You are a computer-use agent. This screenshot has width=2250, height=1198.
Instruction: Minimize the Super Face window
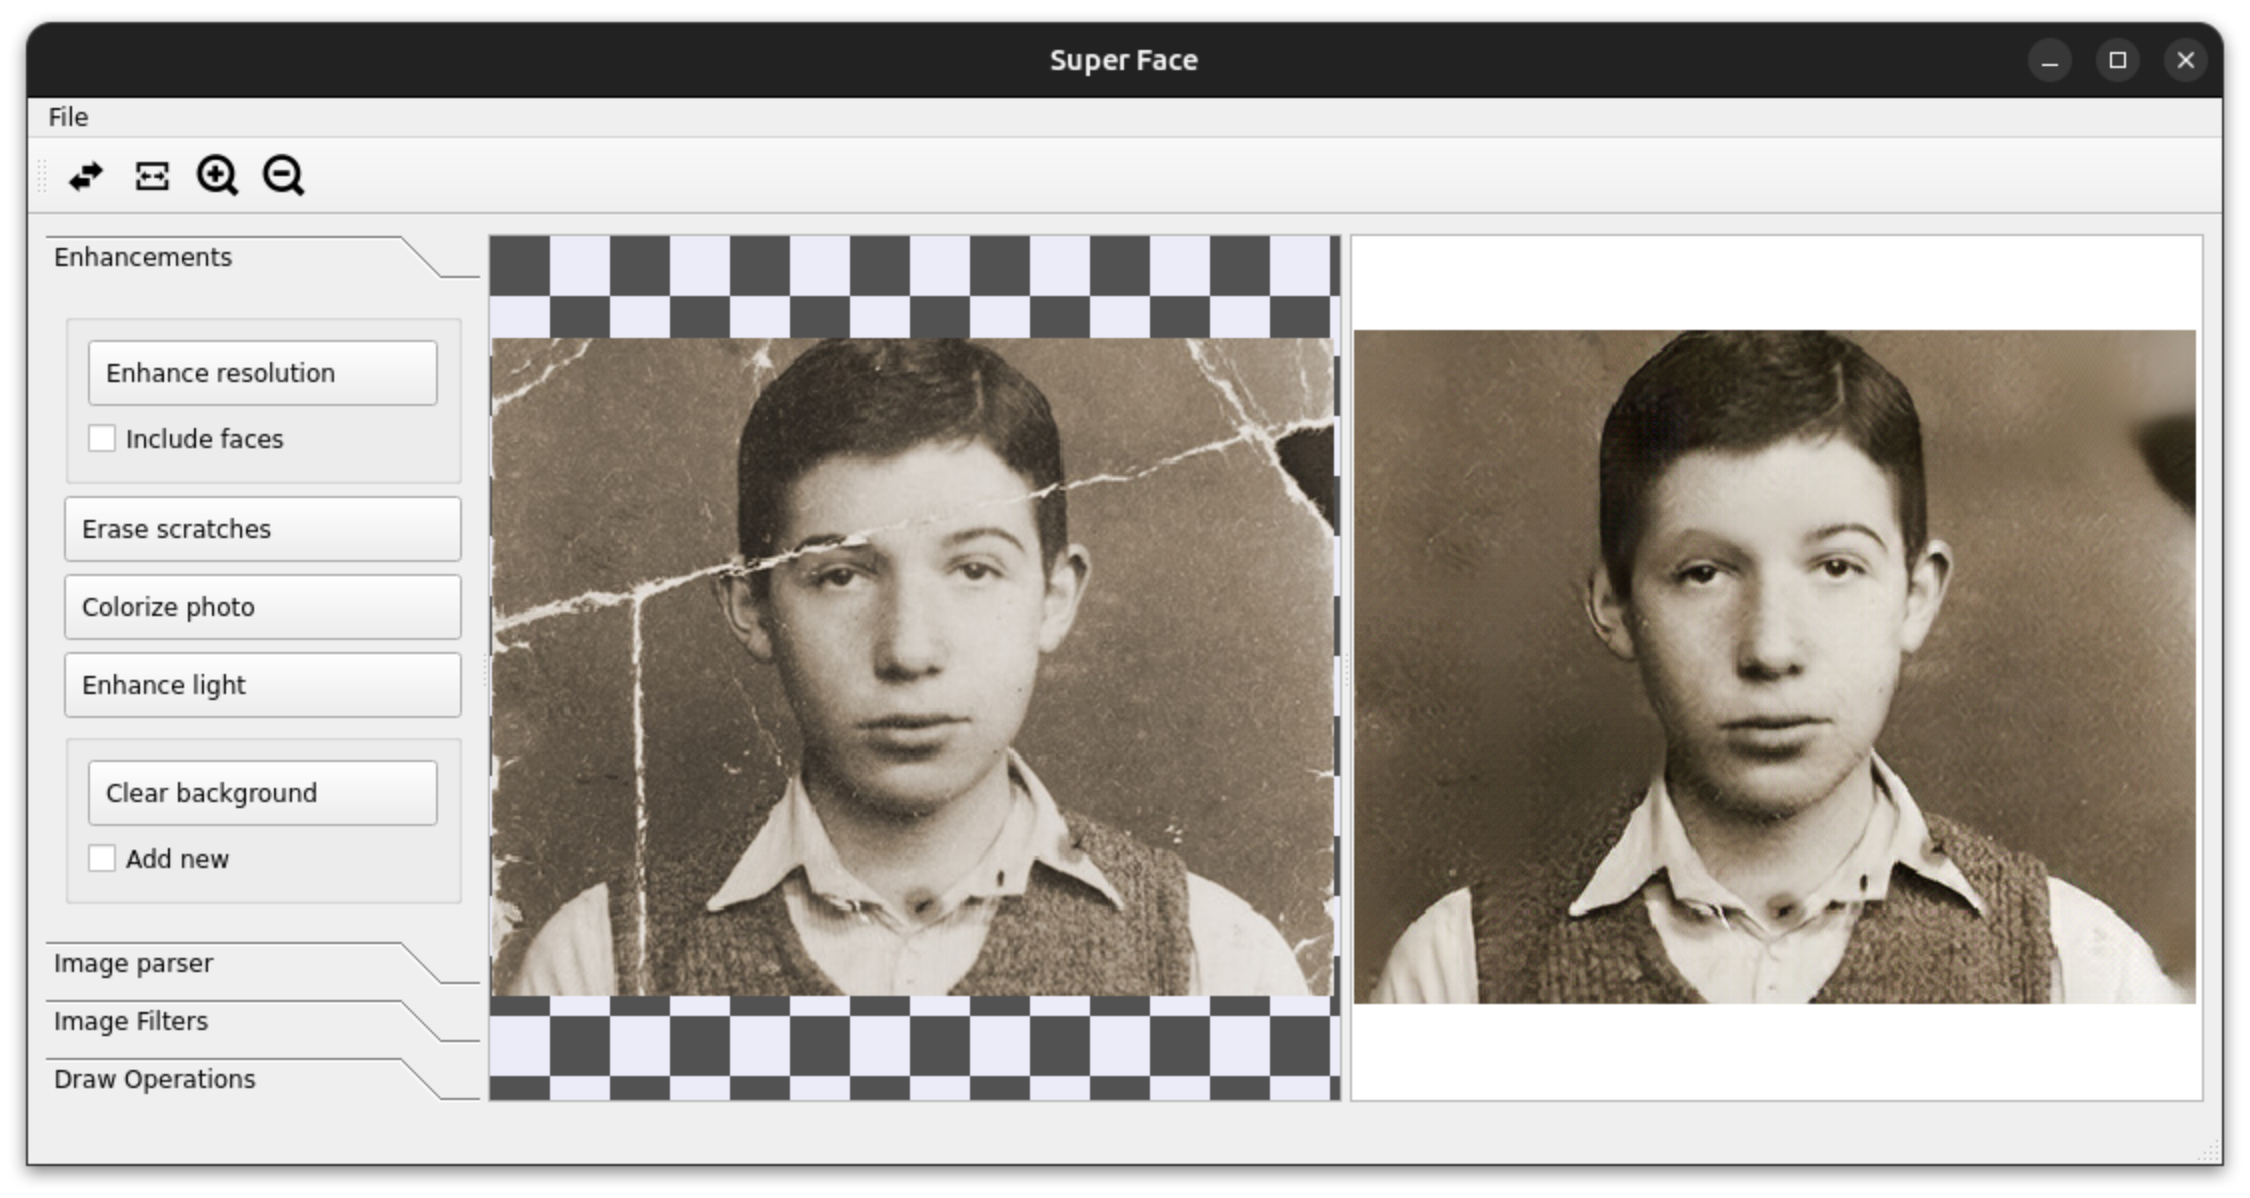(x=2049, y=61)
